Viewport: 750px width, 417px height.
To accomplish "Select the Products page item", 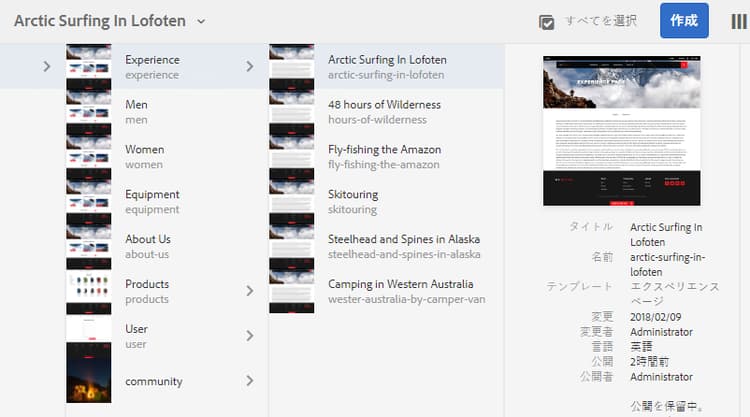I will (x=166, y=291).
